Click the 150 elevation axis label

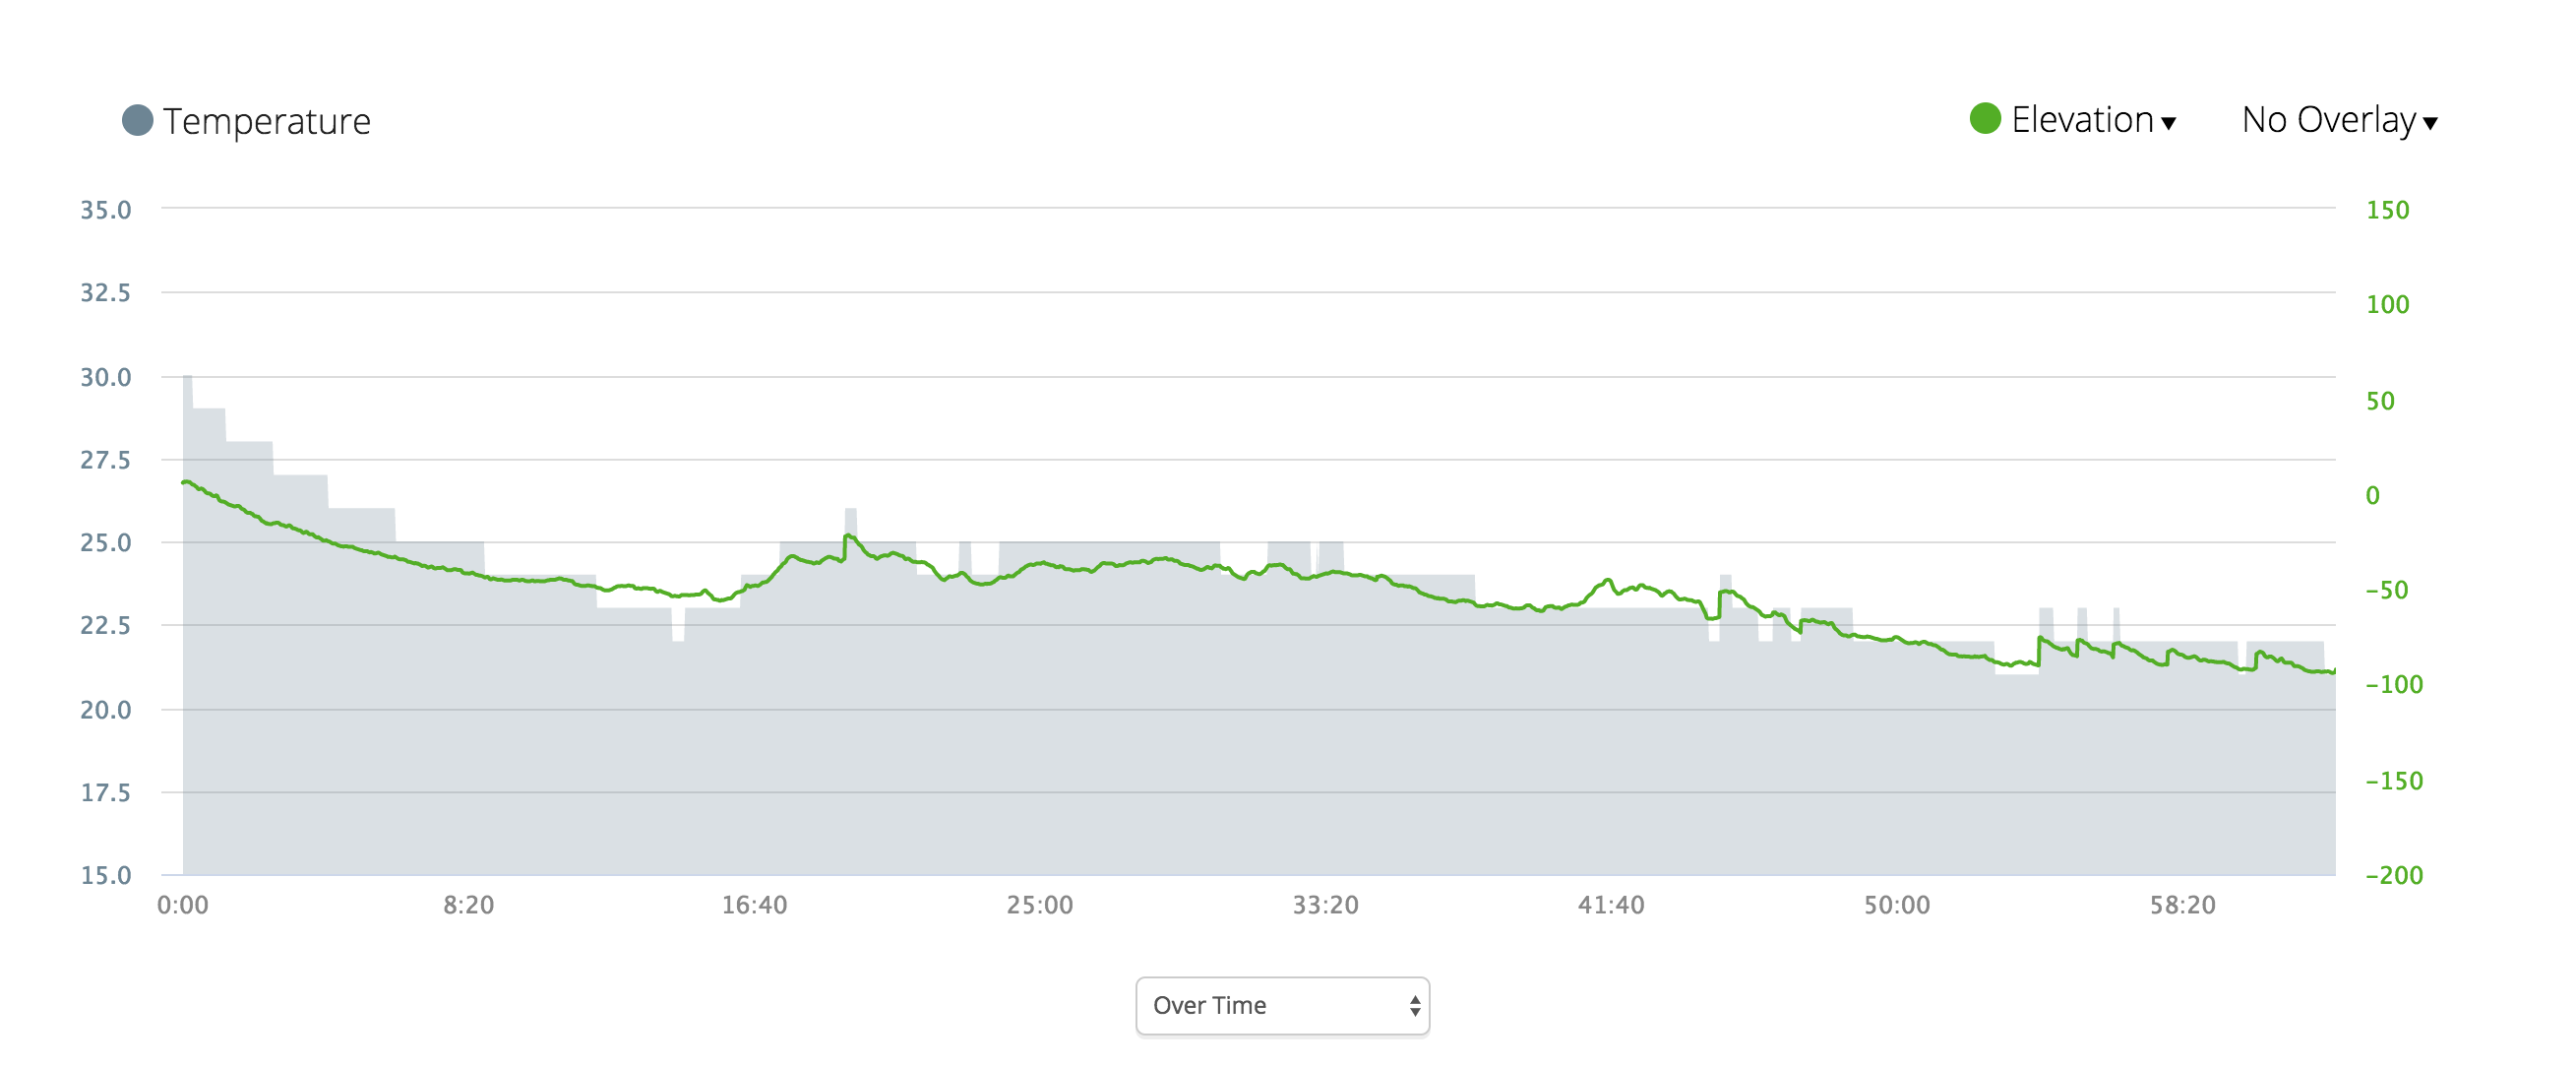[2388, 210]
